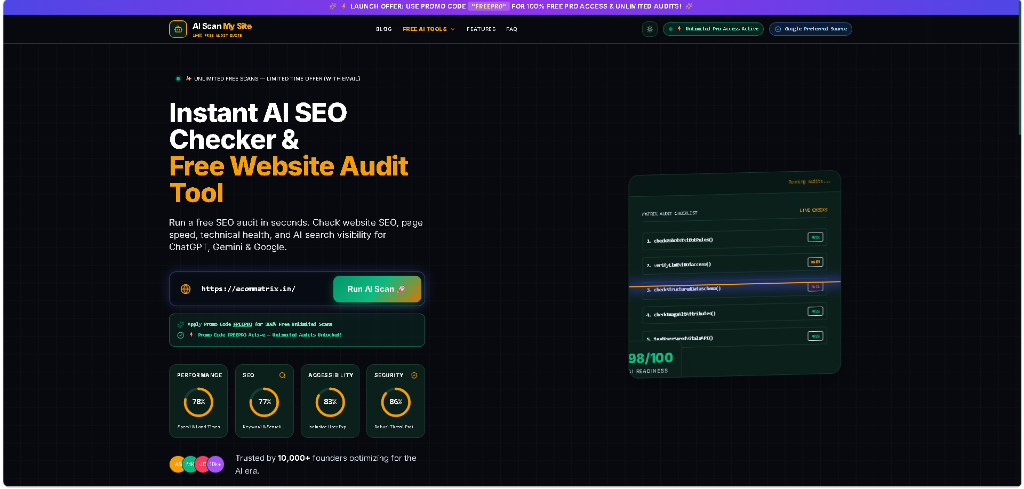Click the globe icon in the URL field
The width and height of the screenshot is (1024, 489).
pyautogui.click(x=185, y=289)
